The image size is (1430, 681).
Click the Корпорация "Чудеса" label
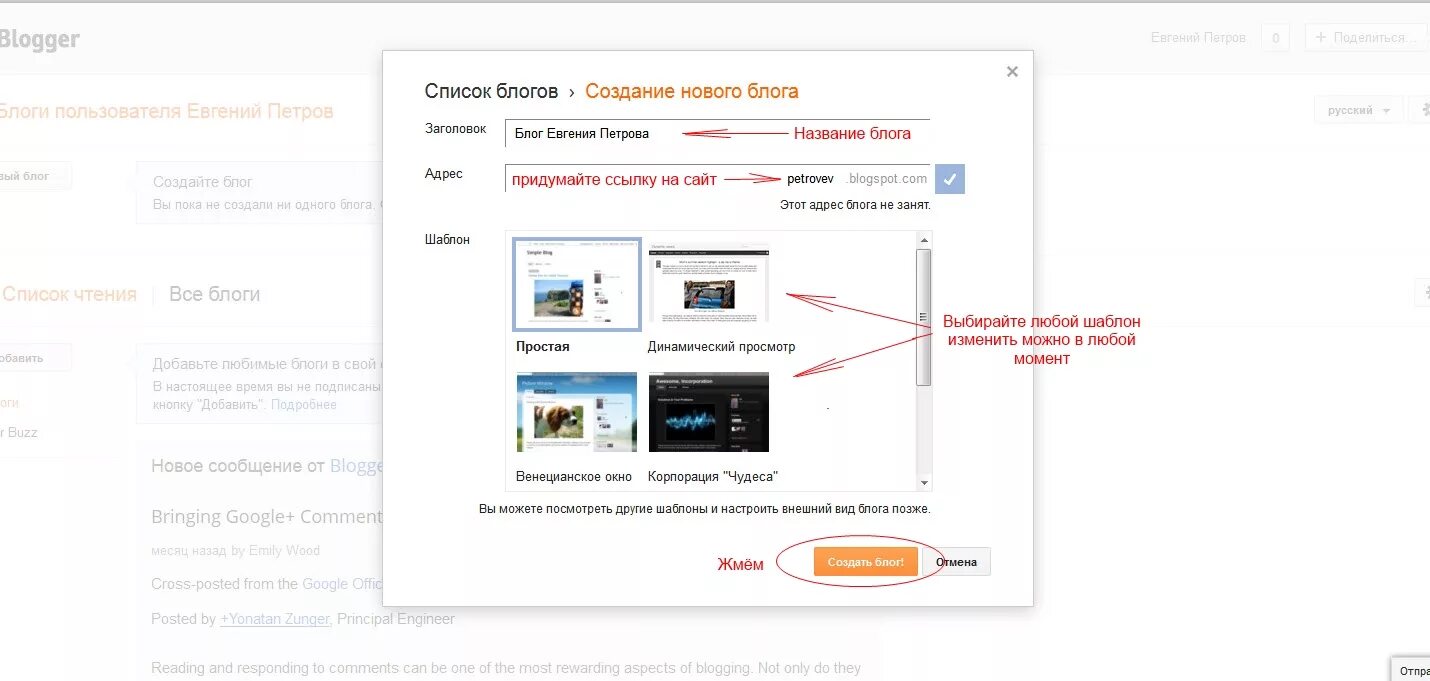point(713,477)
